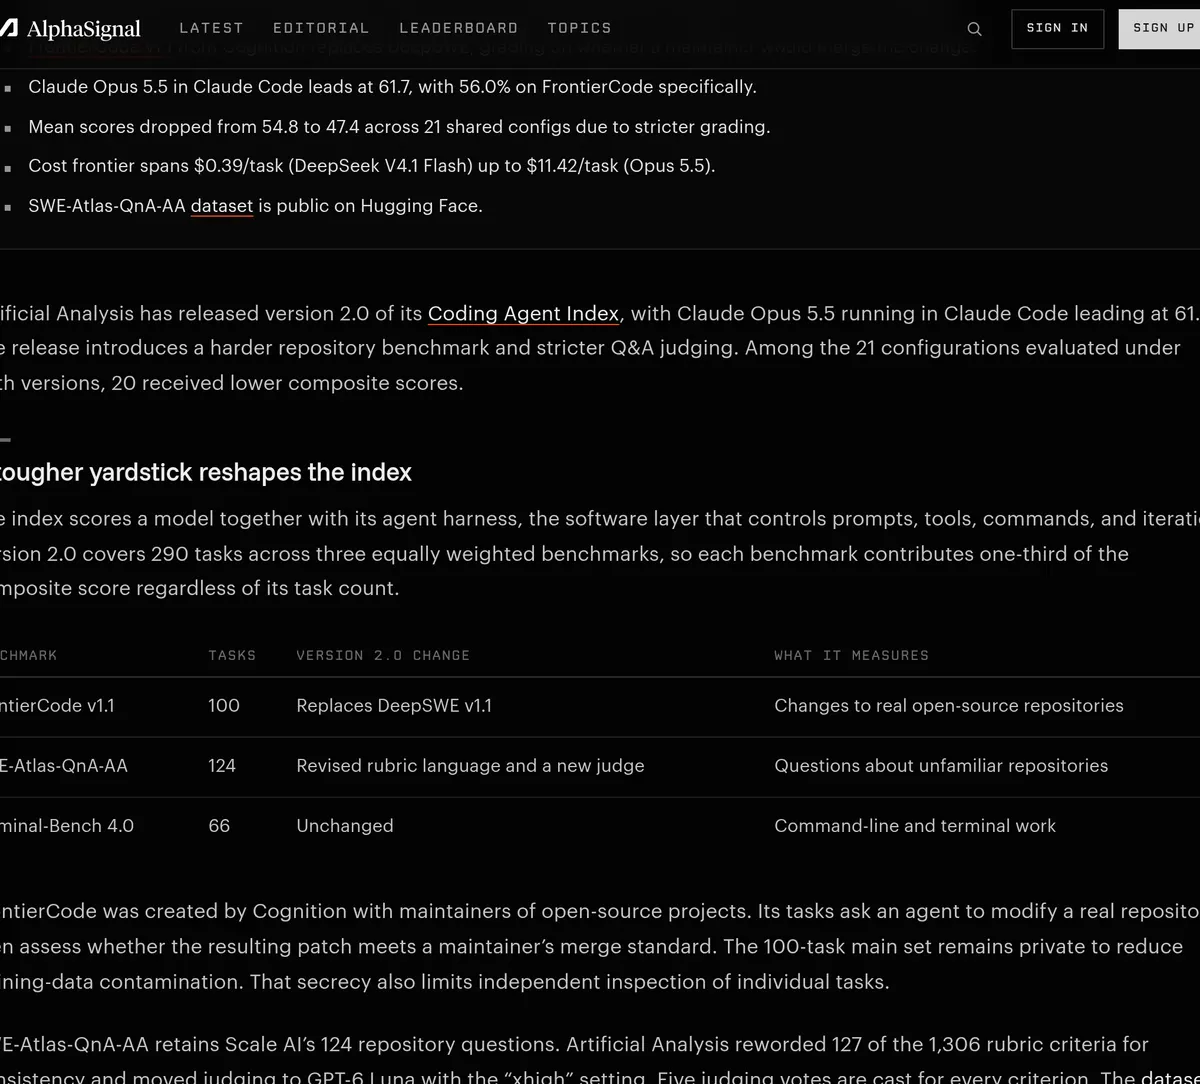This screenshot has height=1084, width=1200.
Task: Open the Topics navigation item
Action: click(x=580, y=28)
